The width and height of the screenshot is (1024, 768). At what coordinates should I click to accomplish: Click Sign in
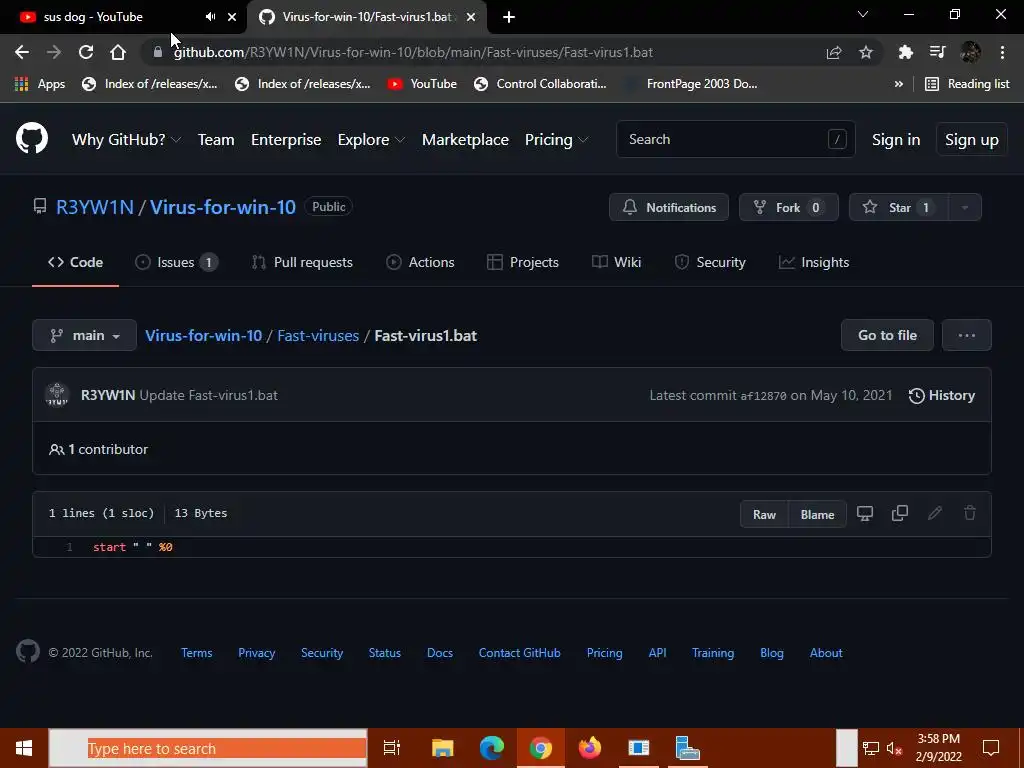(x=896, y=140)
